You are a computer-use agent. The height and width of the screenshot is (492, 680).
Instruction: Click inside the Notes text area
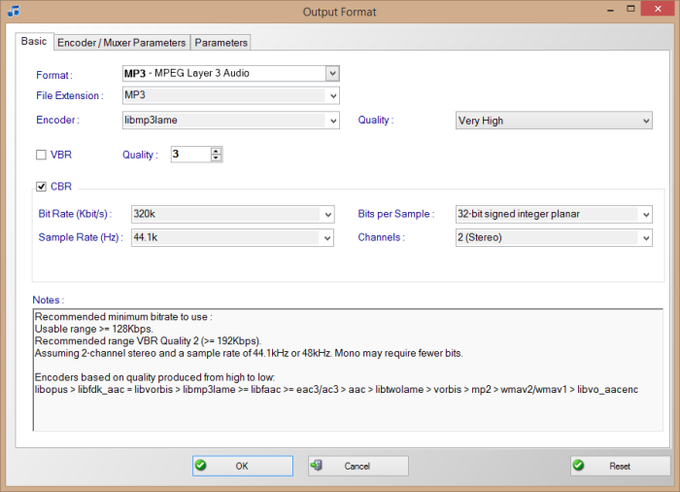click(x=348, y=370)
